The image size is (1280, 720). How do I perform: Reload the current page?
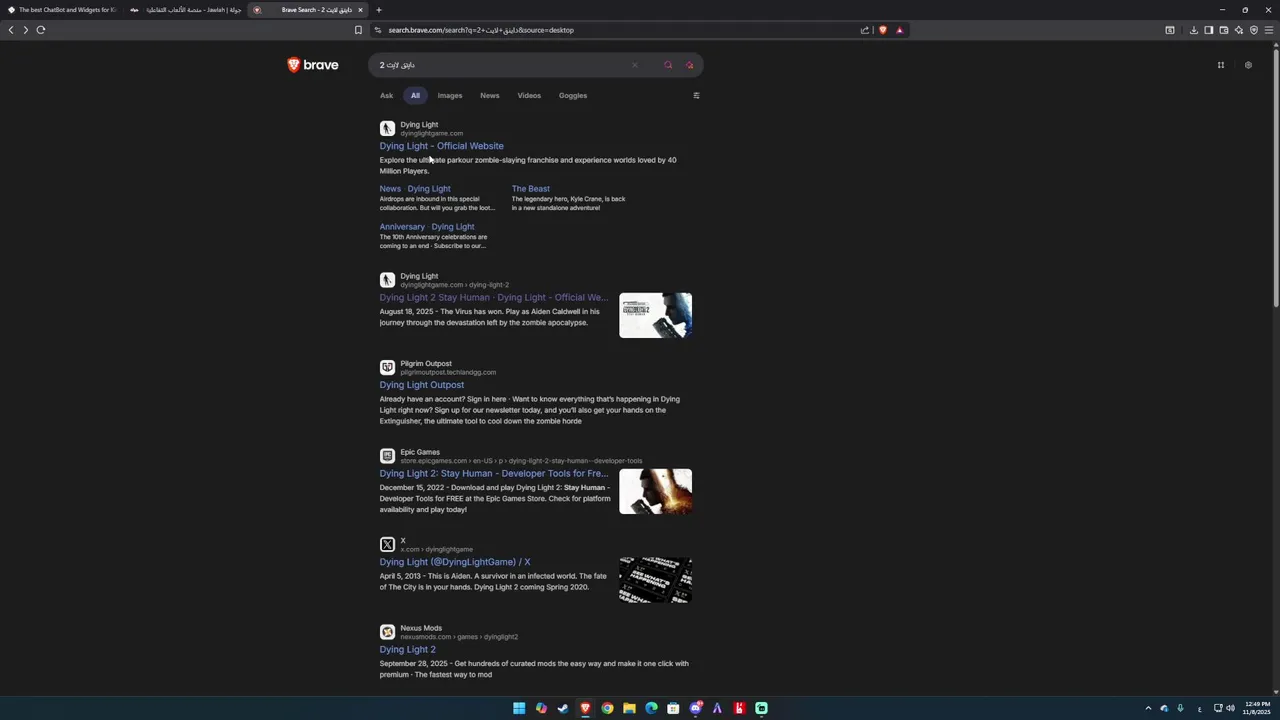click(41, 30)
